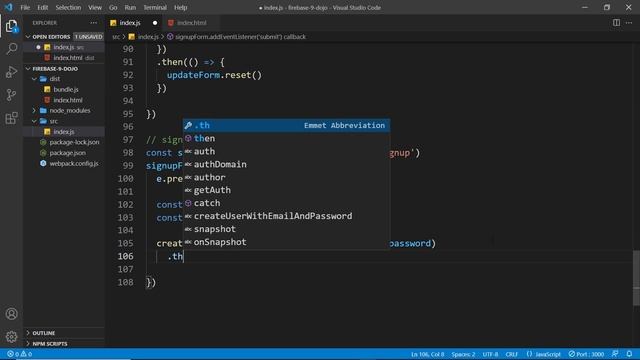640x360 pixels.
Task: Click the index.js file icon in the src folder
Action: point(47,131)
